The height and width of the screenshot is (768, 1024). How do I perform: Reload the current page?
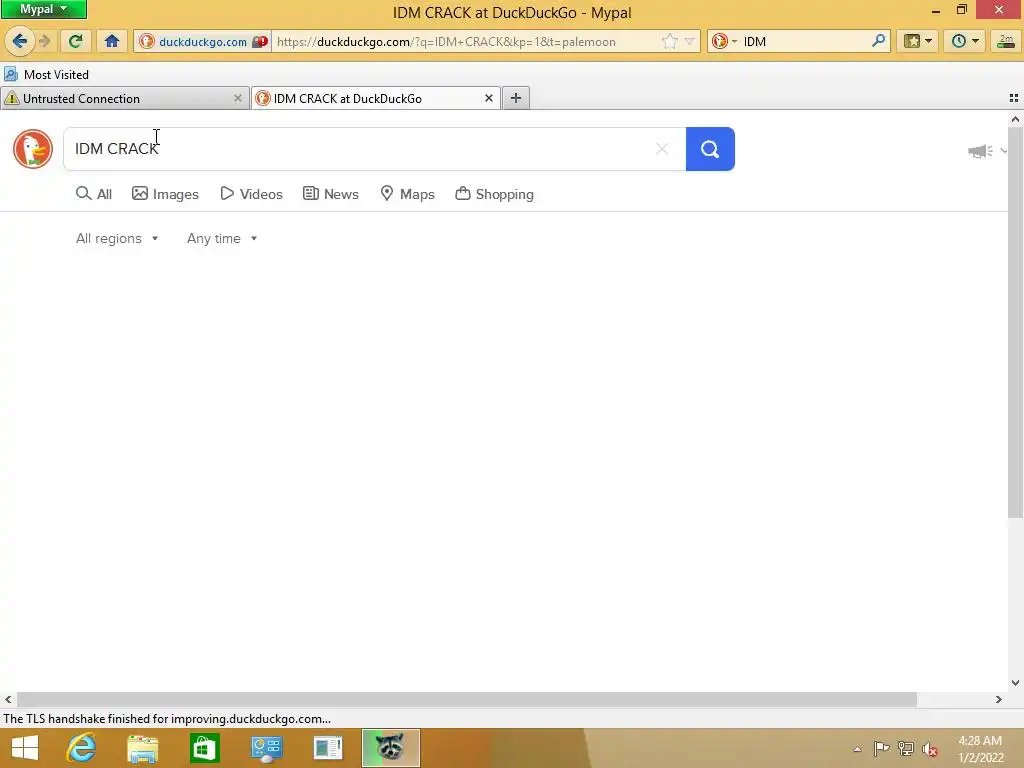click(75, 41)
